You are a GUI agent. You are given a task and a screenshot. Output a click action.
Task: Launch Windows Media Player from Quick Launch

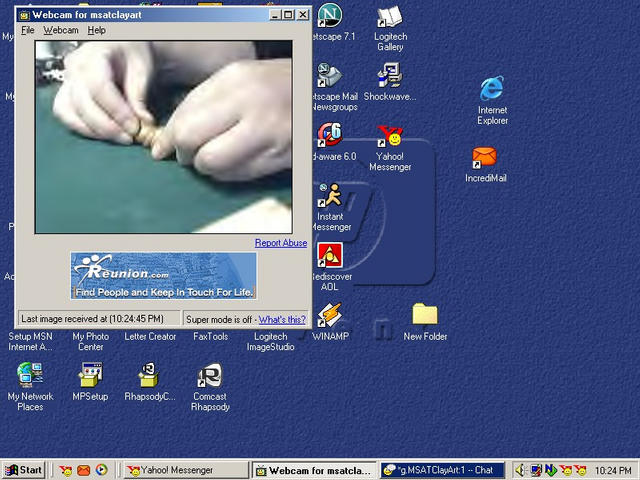(x=102, y=470)
